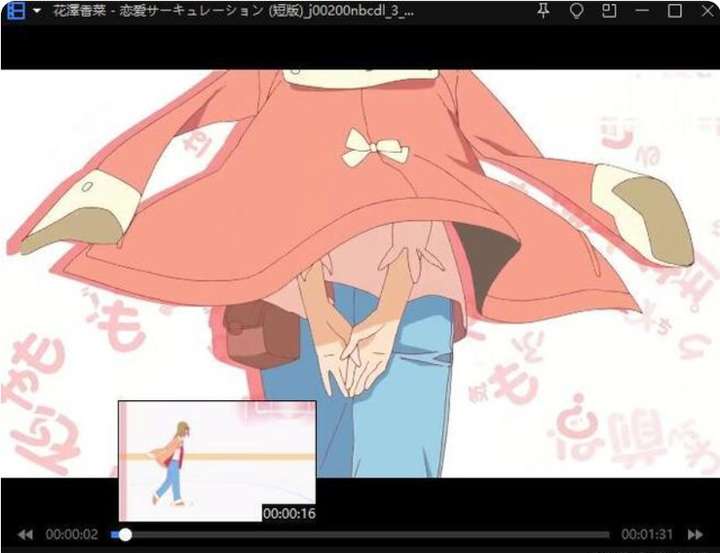Click the rewind button left of elapsed time
The height and width of the screenshot is (553, 720).
[x=25, y=535]
